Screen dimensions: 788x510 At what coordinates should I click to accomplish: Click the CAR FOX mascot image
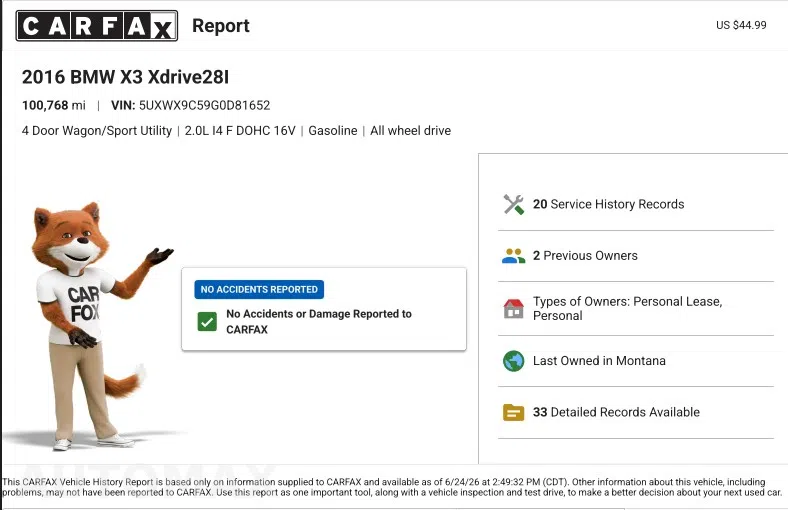pos(95,326)
